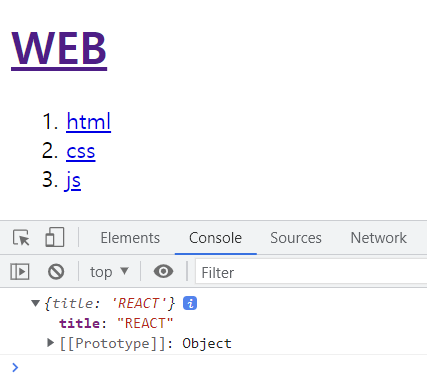Open the top context dropdown

pyautogui.click(x=109, y=272)
